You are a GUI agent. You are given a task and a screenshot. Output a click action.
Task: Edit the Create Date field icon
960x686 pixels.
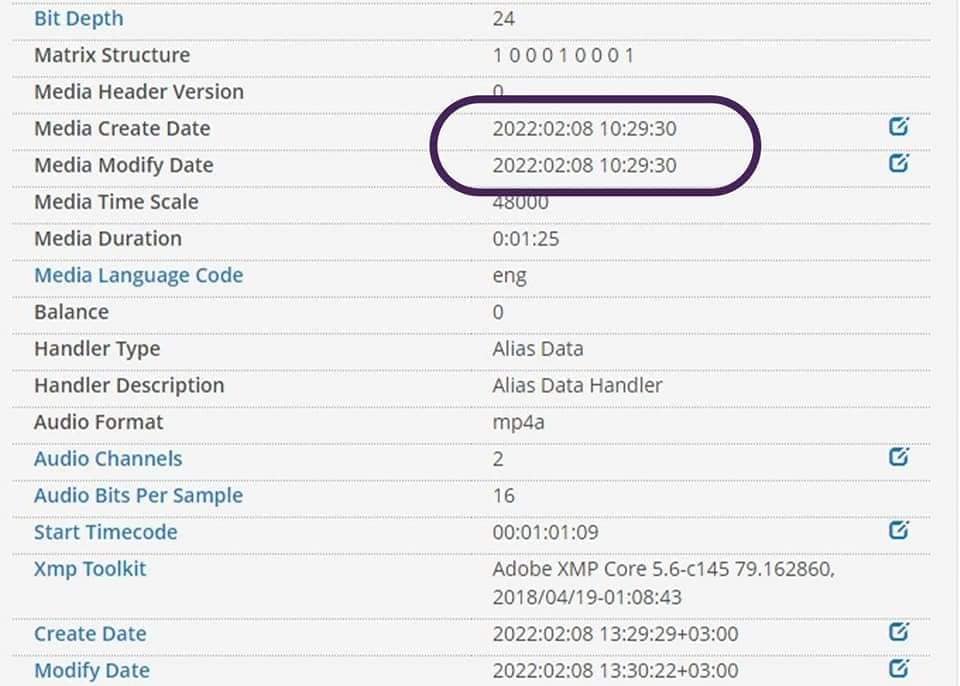898,632
